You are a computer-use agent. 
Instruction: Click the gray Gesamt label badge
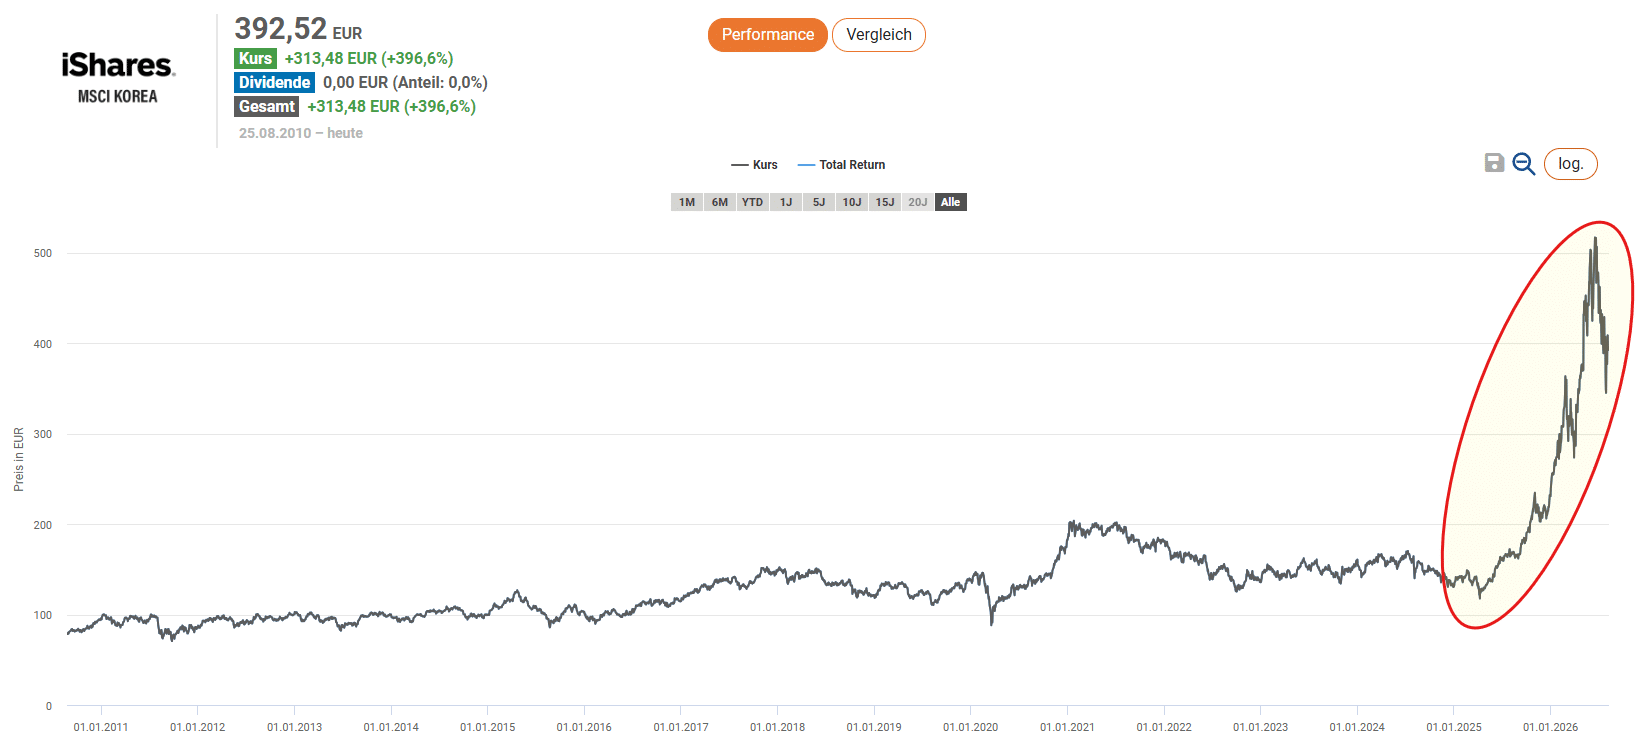266,106
